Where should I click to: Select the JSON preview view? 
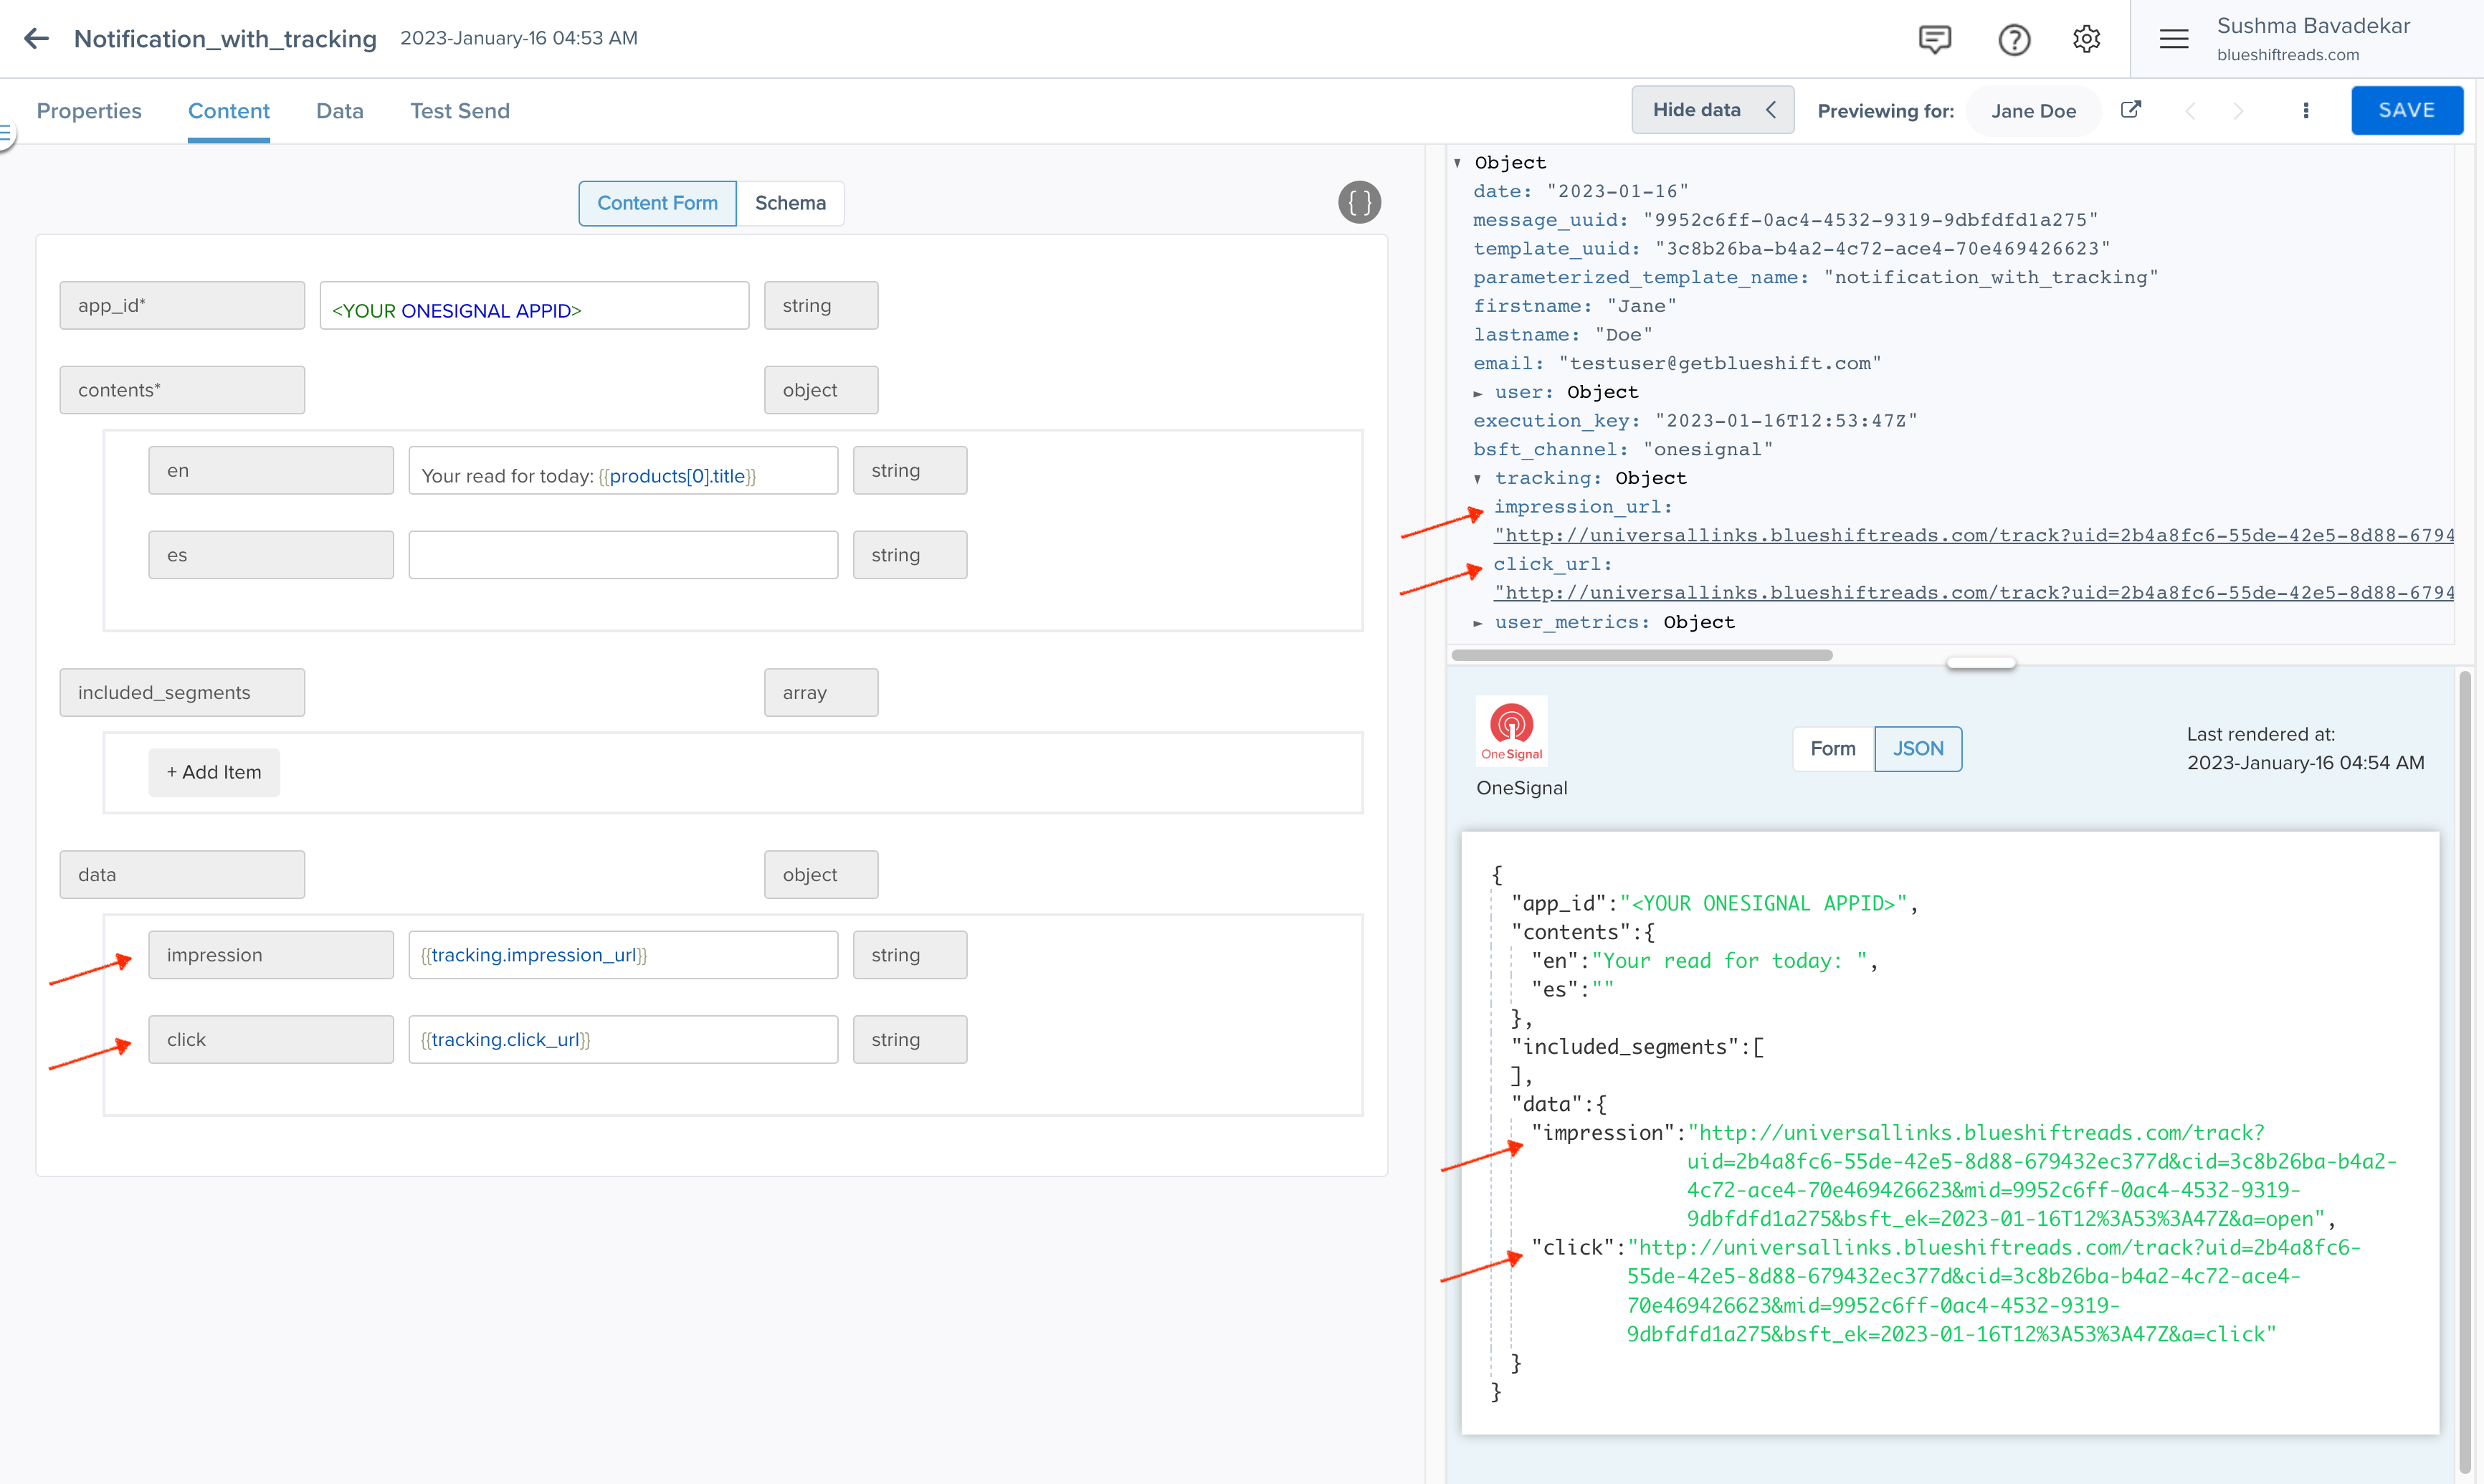(1918, 749)
